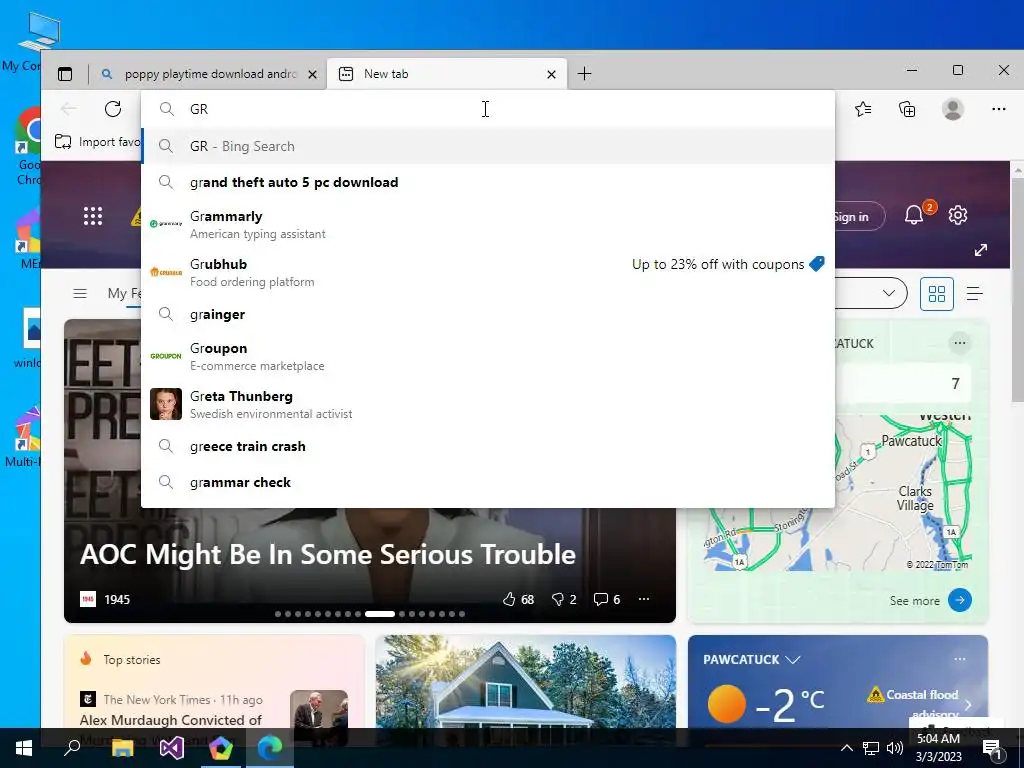The image size is (1024, 768).
Task: Click See more arrow on traffic card
Action: pos(959,600)
